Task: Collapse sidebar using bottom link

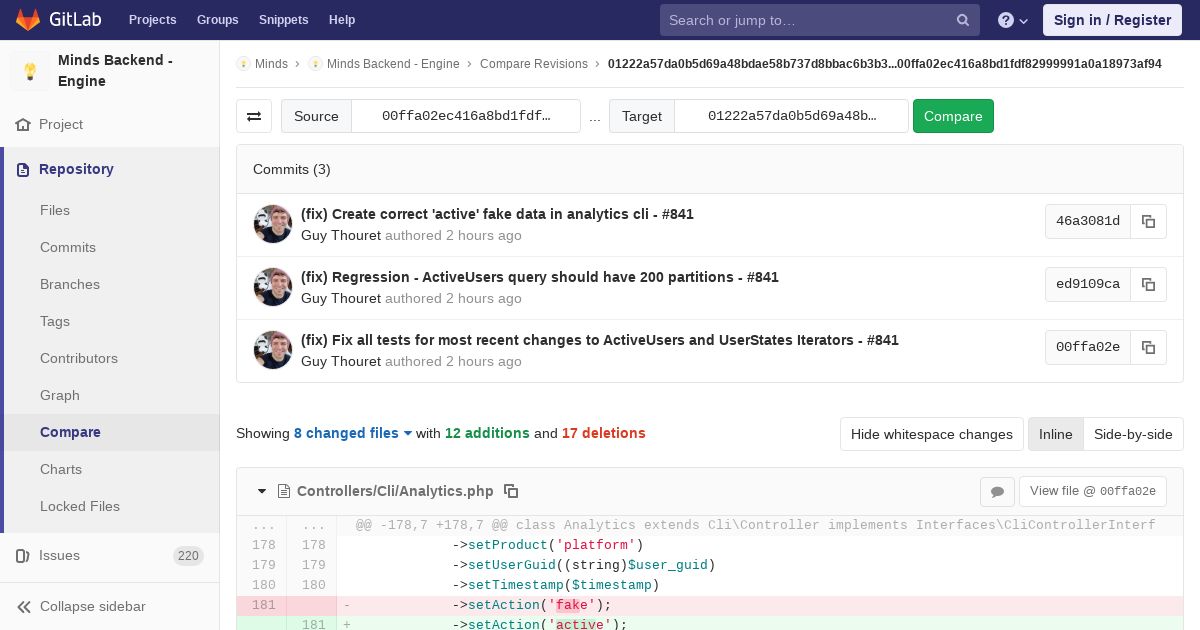Action: tap(92, 606)
